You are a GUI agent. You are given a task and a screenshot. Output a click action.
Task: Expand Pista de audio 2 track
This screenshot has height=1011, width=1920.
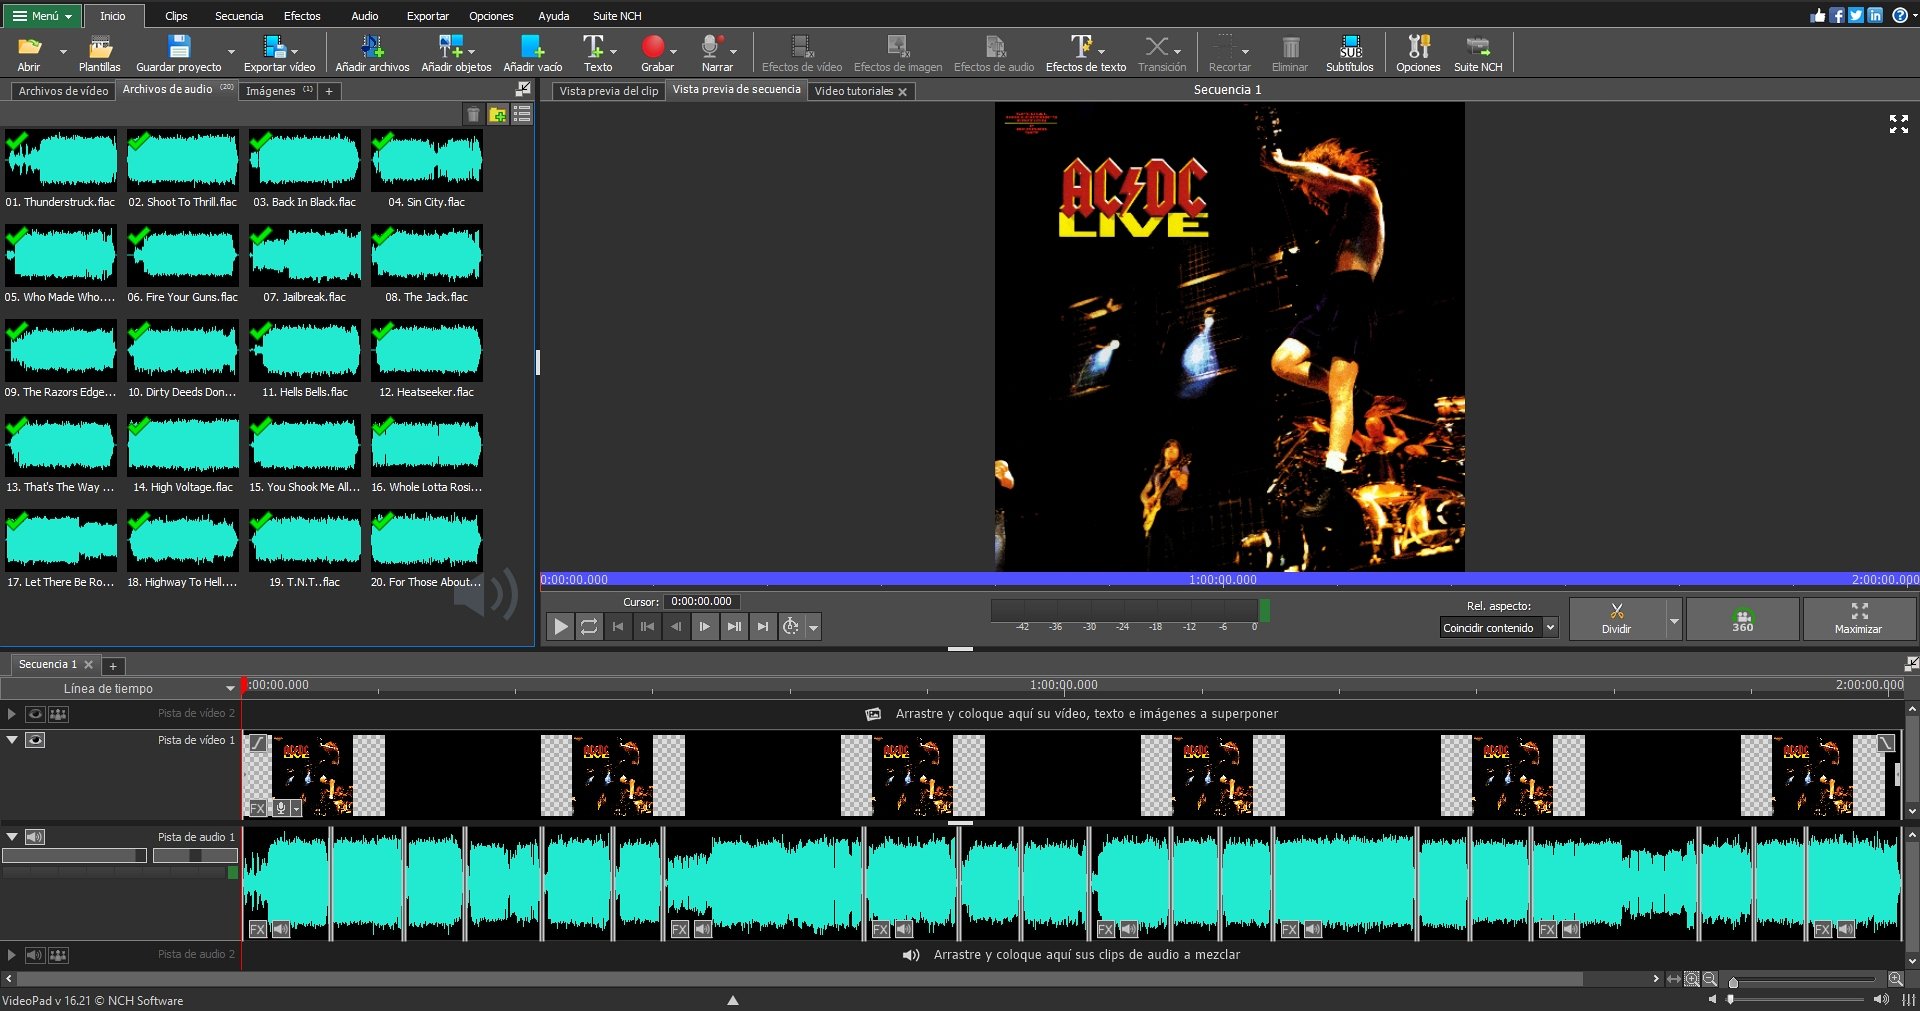[12, 955]
